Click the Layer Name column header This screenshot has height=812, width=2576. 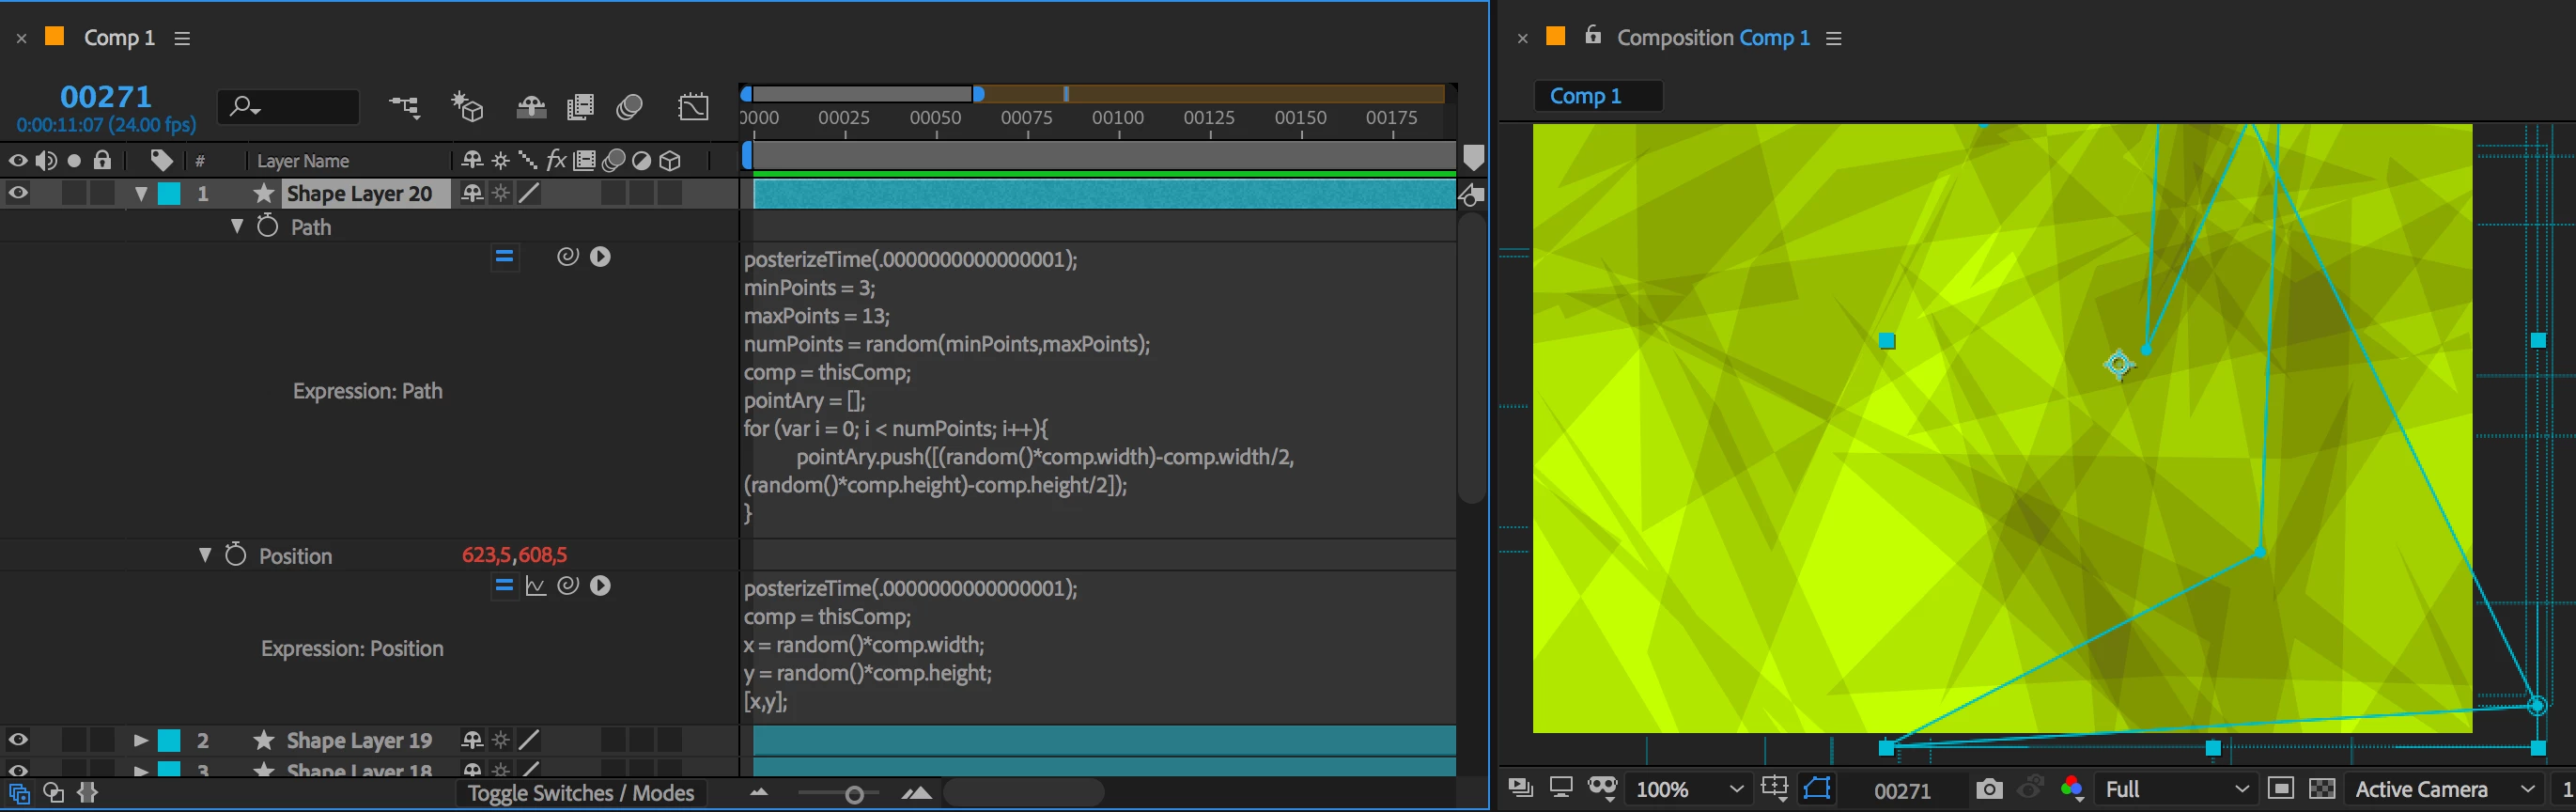(303, 161)
